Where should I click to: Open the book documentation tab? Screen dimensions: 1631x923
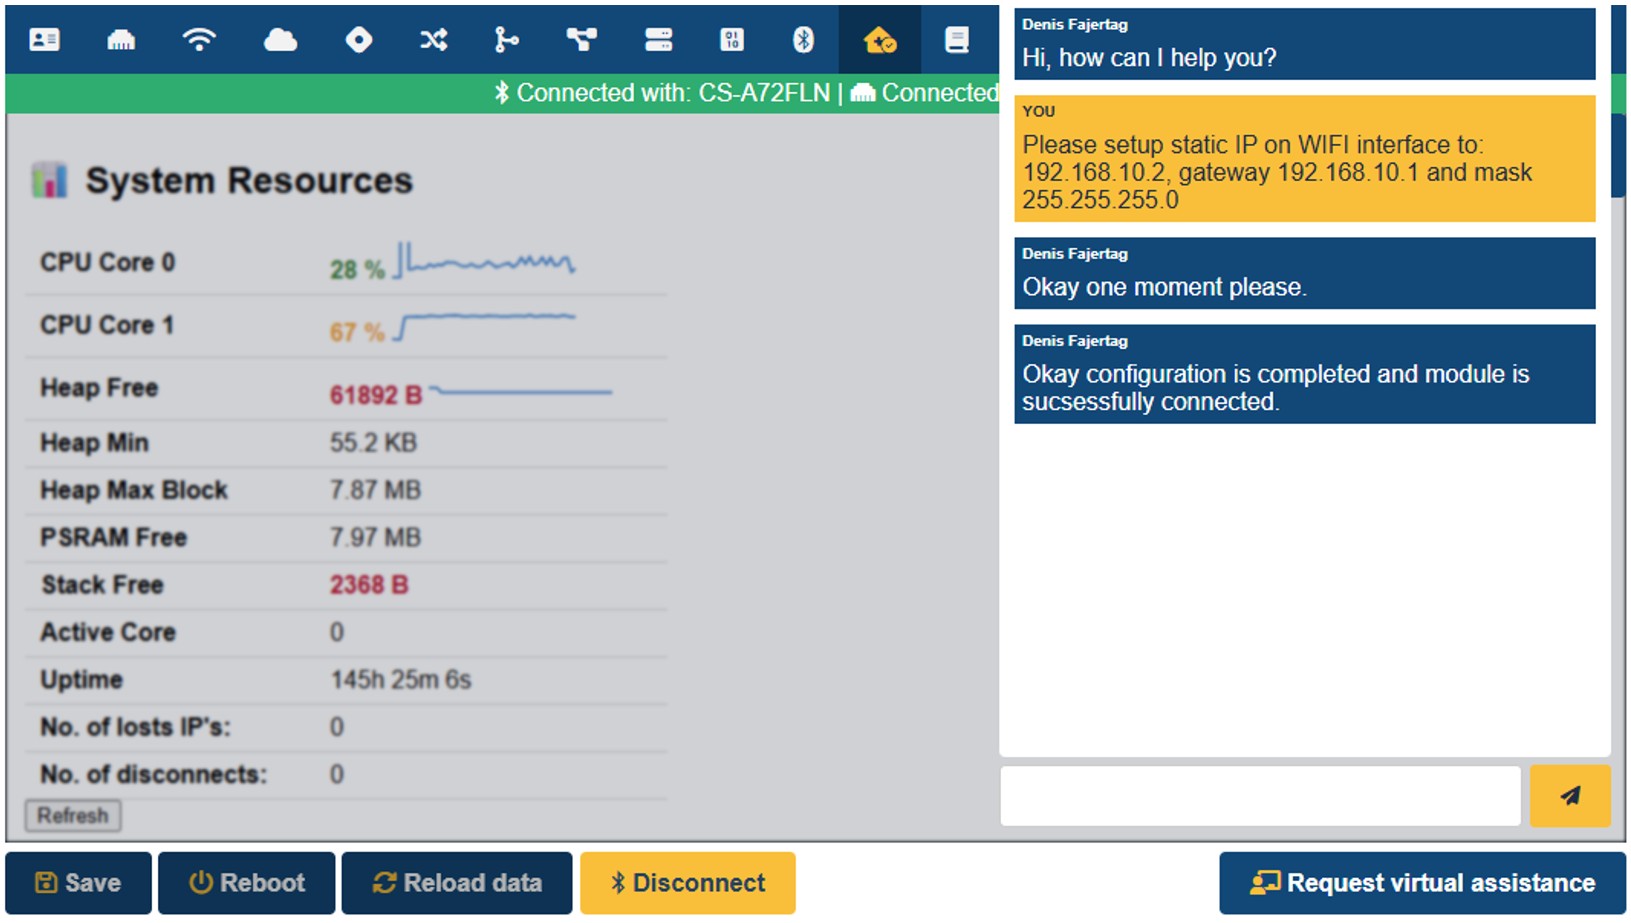point(957,40)
